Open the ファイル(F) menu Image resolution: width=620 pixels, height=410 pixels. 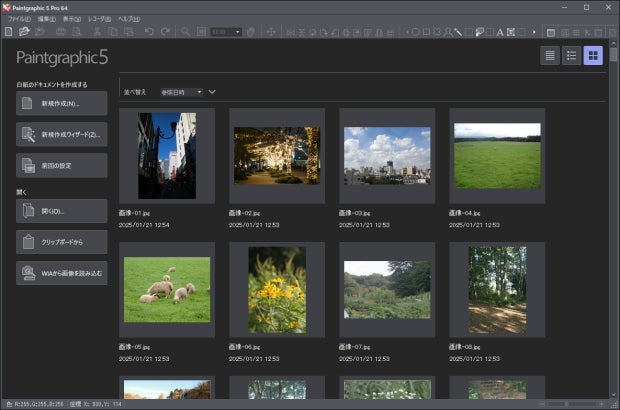pos(19,19)
